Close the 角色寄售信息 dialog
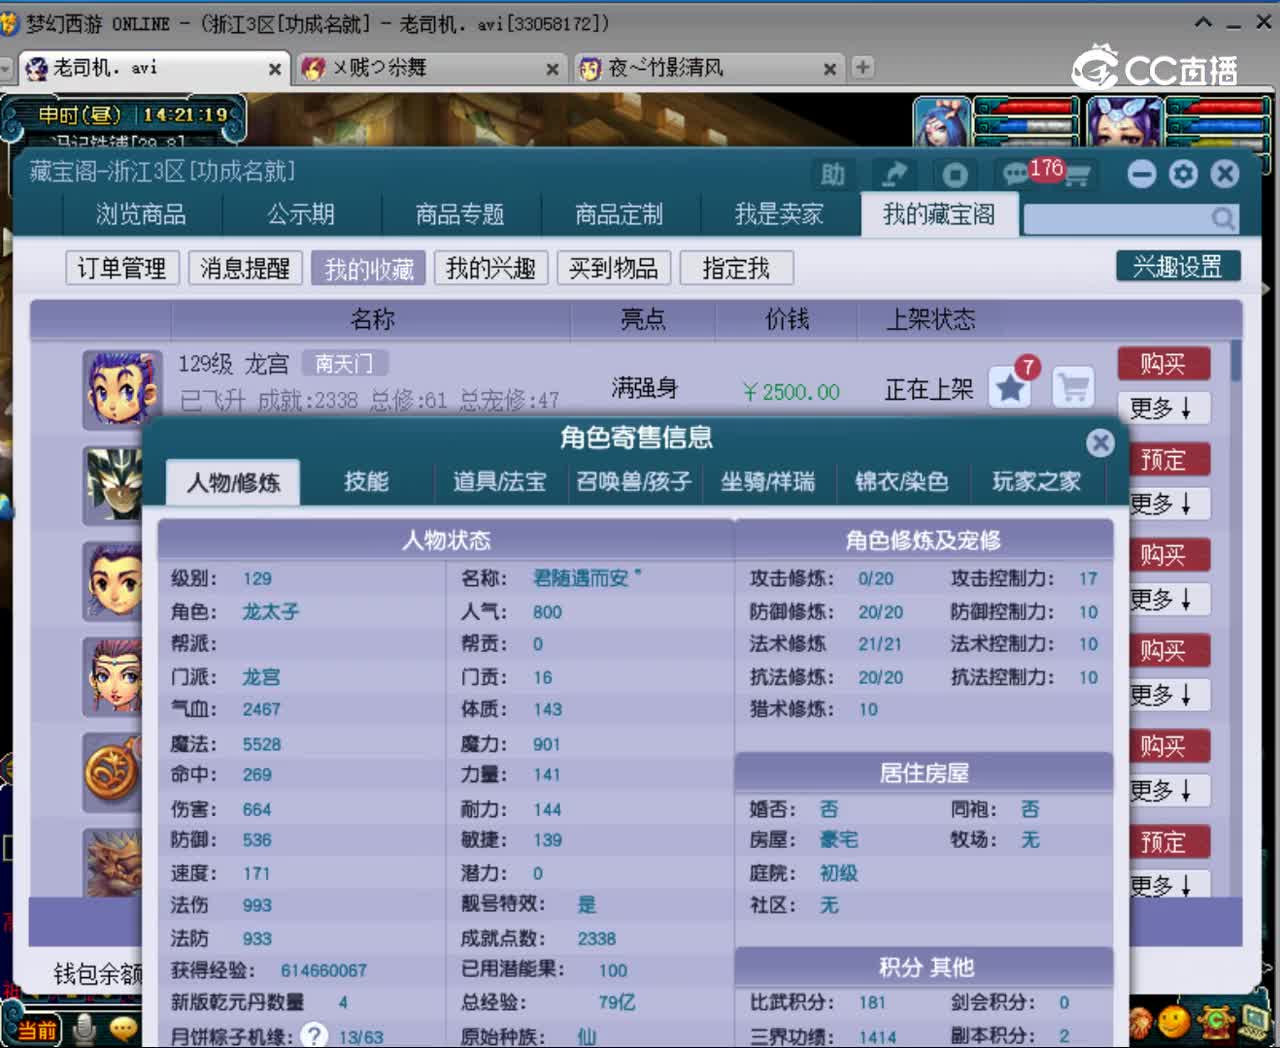Viewport: 1280px width, 1048px height. pyautogui.click(x=1100, y=442)
